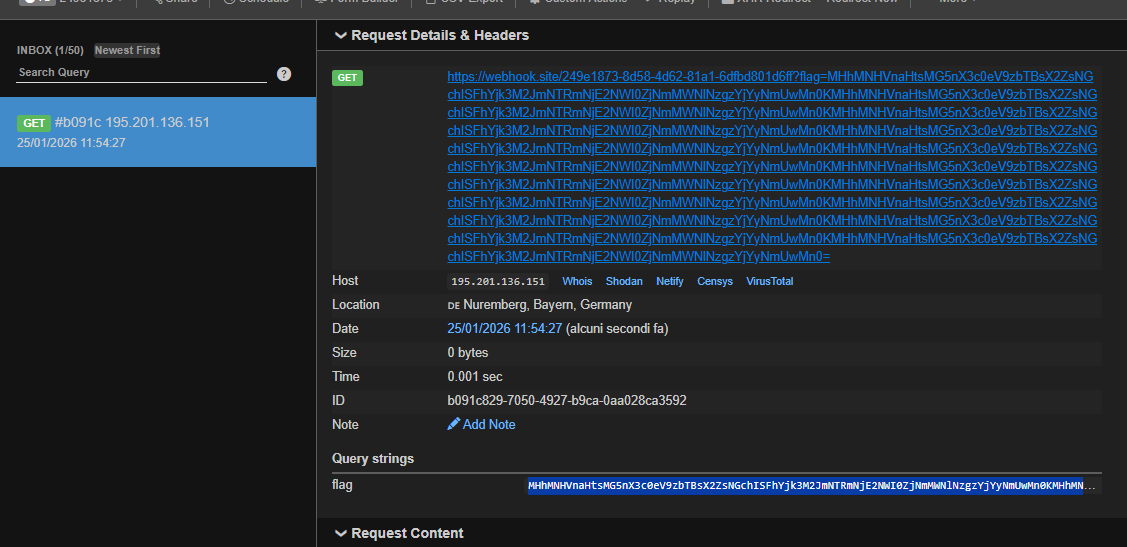Click the host IP 195.201.136.151 in details
Screen dimensions: 1127x547
tap(498, 282)
